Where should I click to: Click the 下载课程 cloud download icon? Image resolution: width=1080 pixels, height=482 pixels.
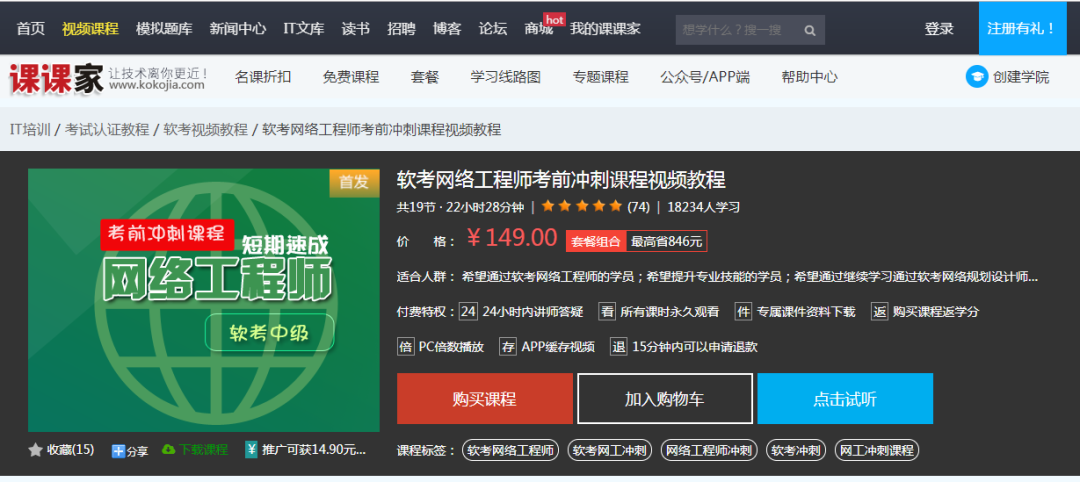click(x=168, y=450)
